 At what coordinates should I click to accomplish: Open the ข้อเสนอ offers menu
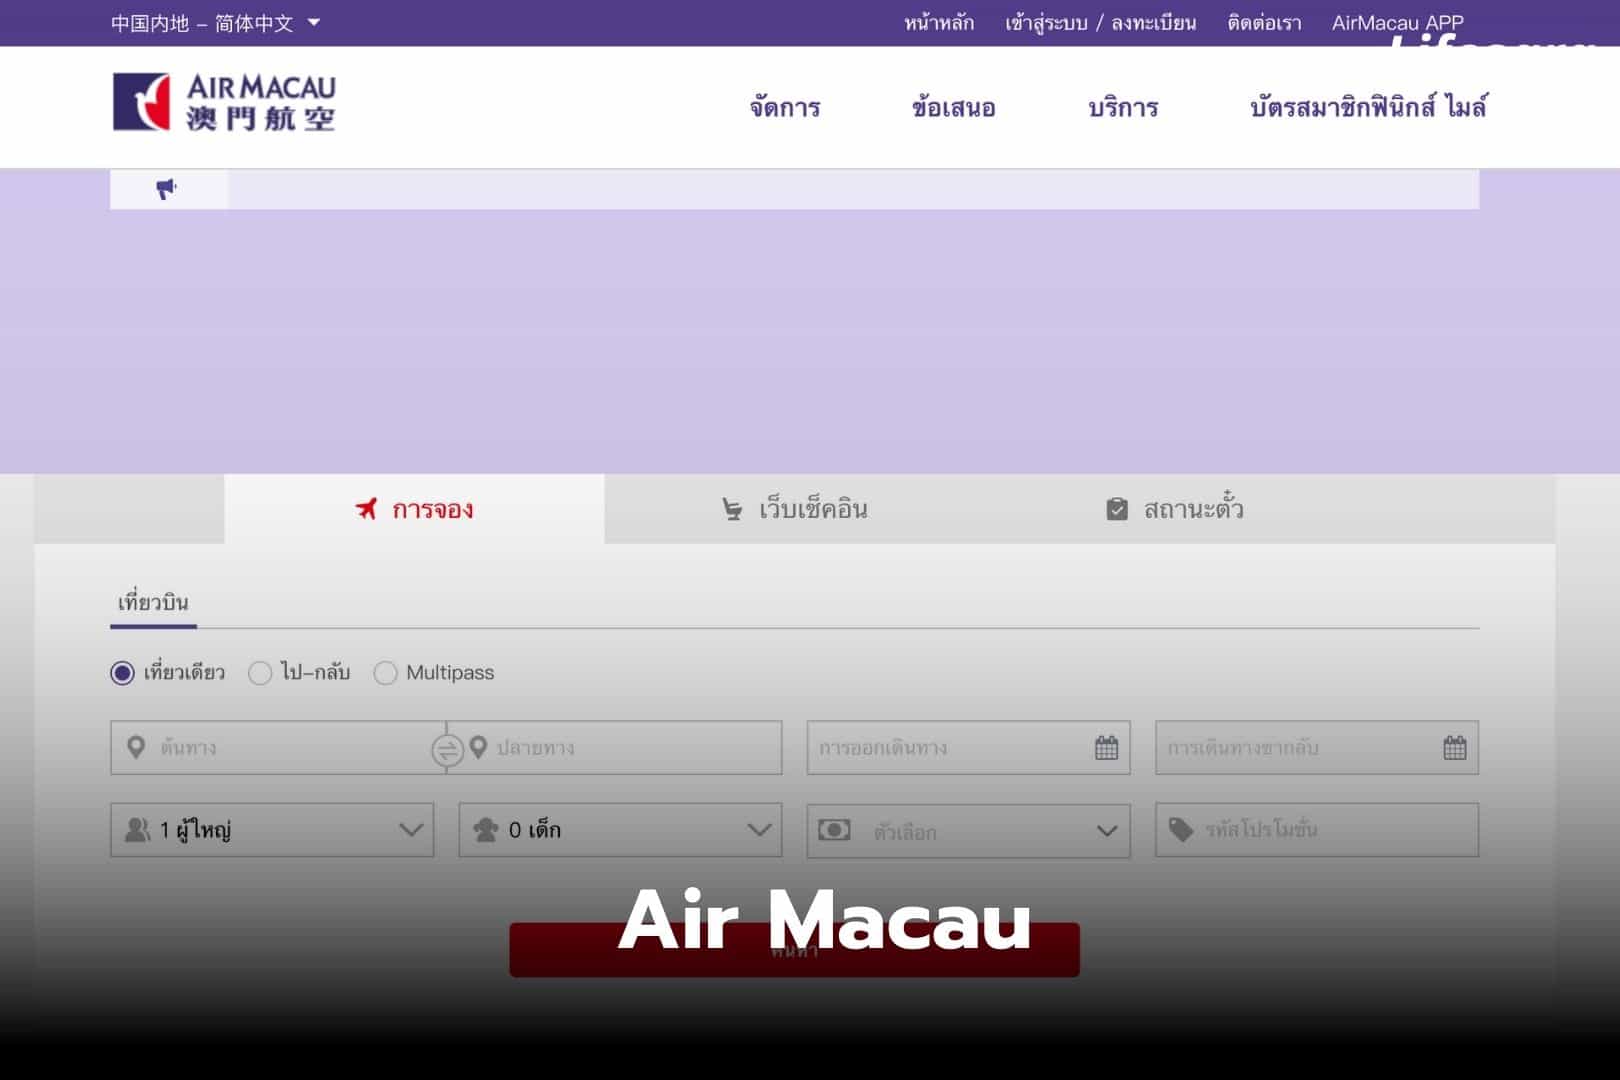pos(954,107)
